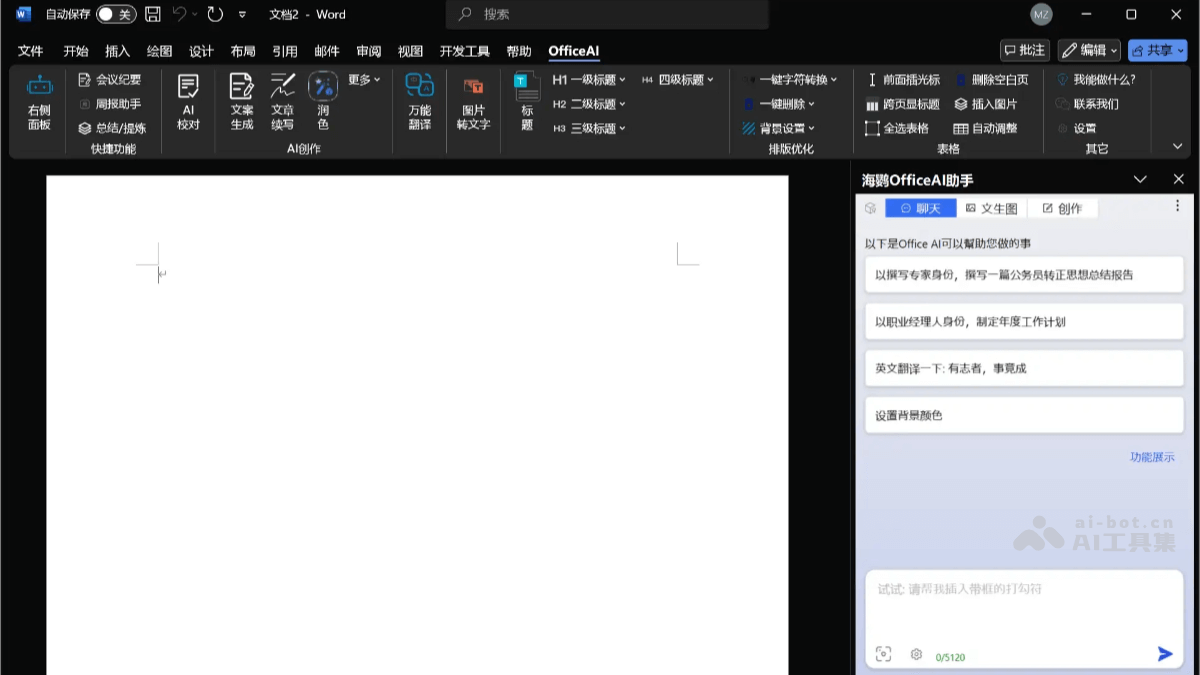The image size is (1200, 675).
Task: Select the 润色 polishing tool
Action: click(322, 100)
